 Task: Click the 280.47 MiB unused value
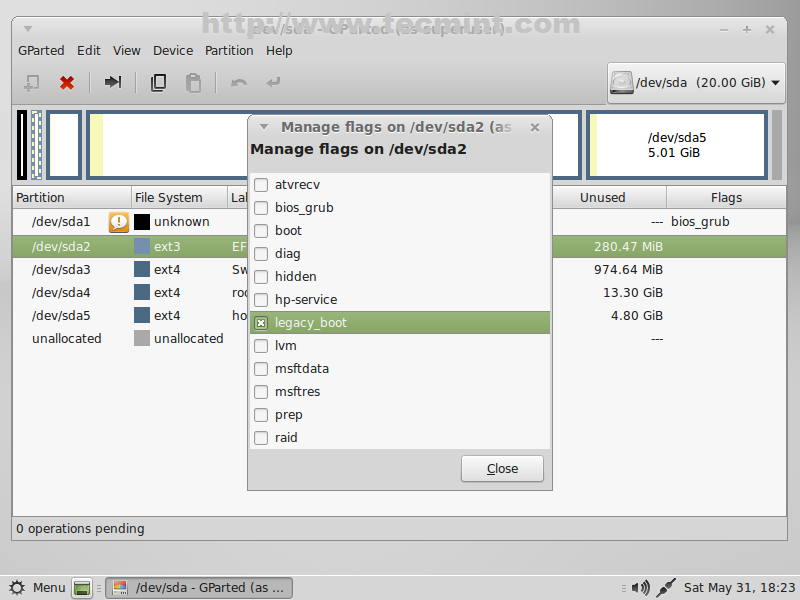point(628,246)
